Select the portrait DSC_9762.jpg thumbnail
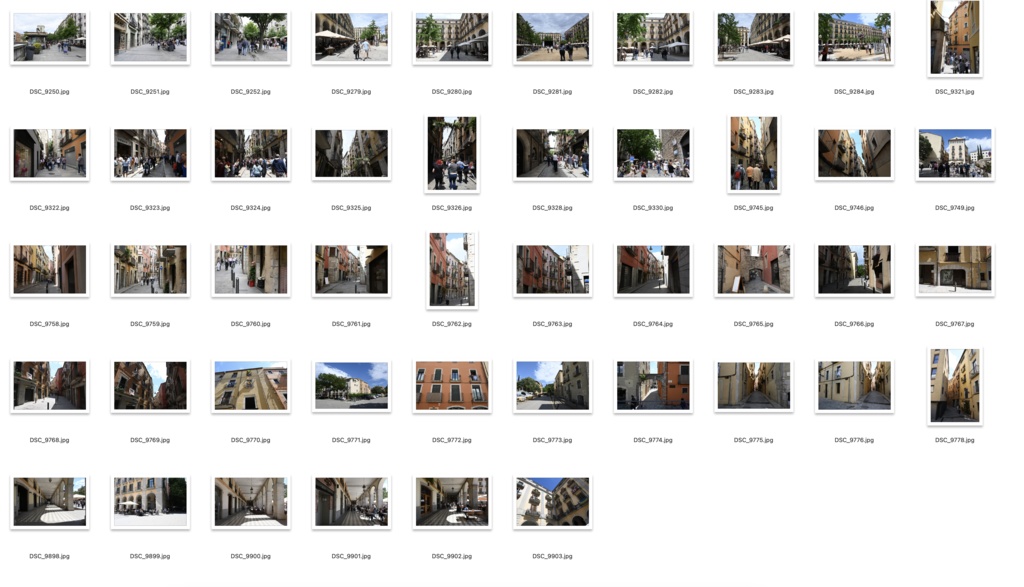Image resolution: width=1024 pixels, height=587 pixels. [x=452, y=270]
